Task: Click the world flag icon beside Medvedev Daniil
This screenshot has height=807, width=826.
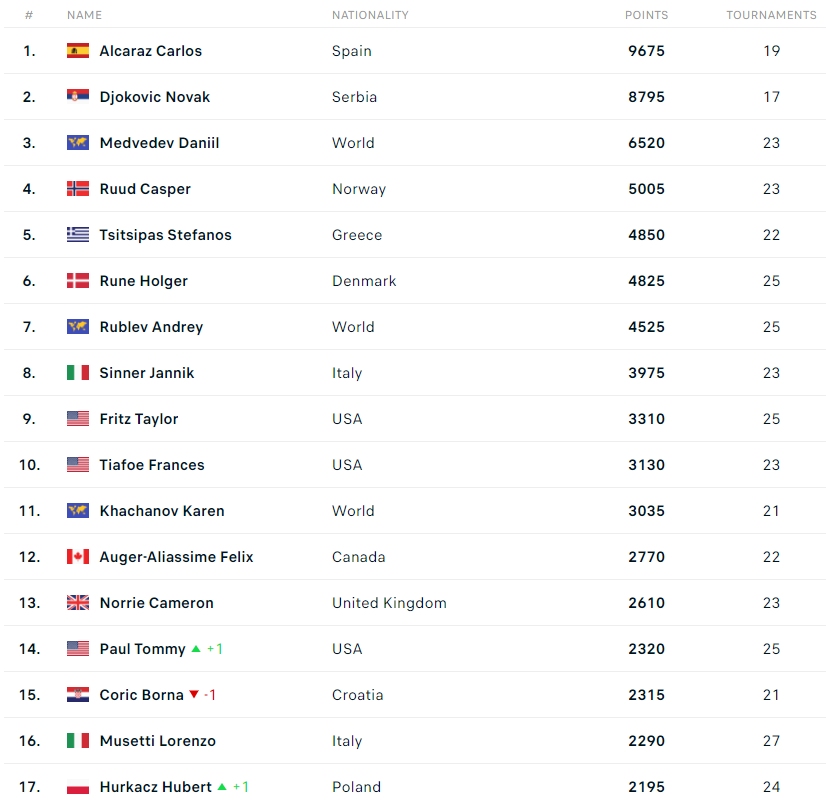Action: pos(78,143)
